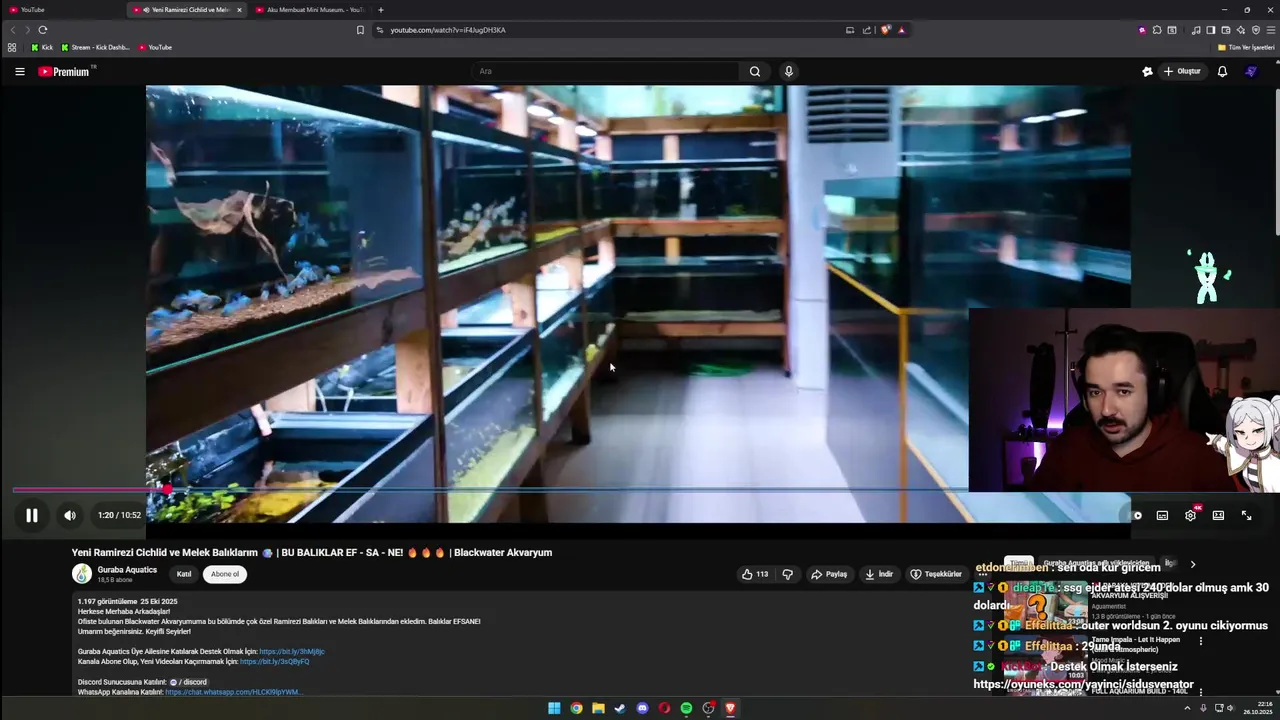Start voice search with microphone icon
Viewport: 1280px width, 720px height.
[x=789, y=71]
